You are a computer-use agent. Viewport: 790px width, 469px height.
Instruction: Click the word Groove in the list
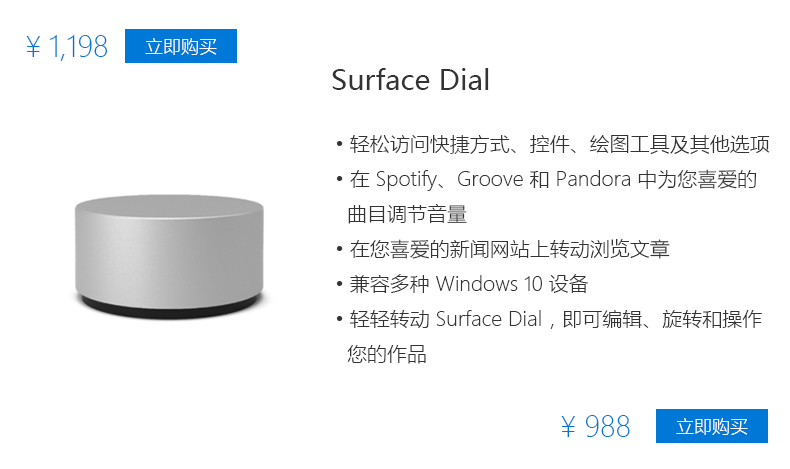click(x=491, y=180)
